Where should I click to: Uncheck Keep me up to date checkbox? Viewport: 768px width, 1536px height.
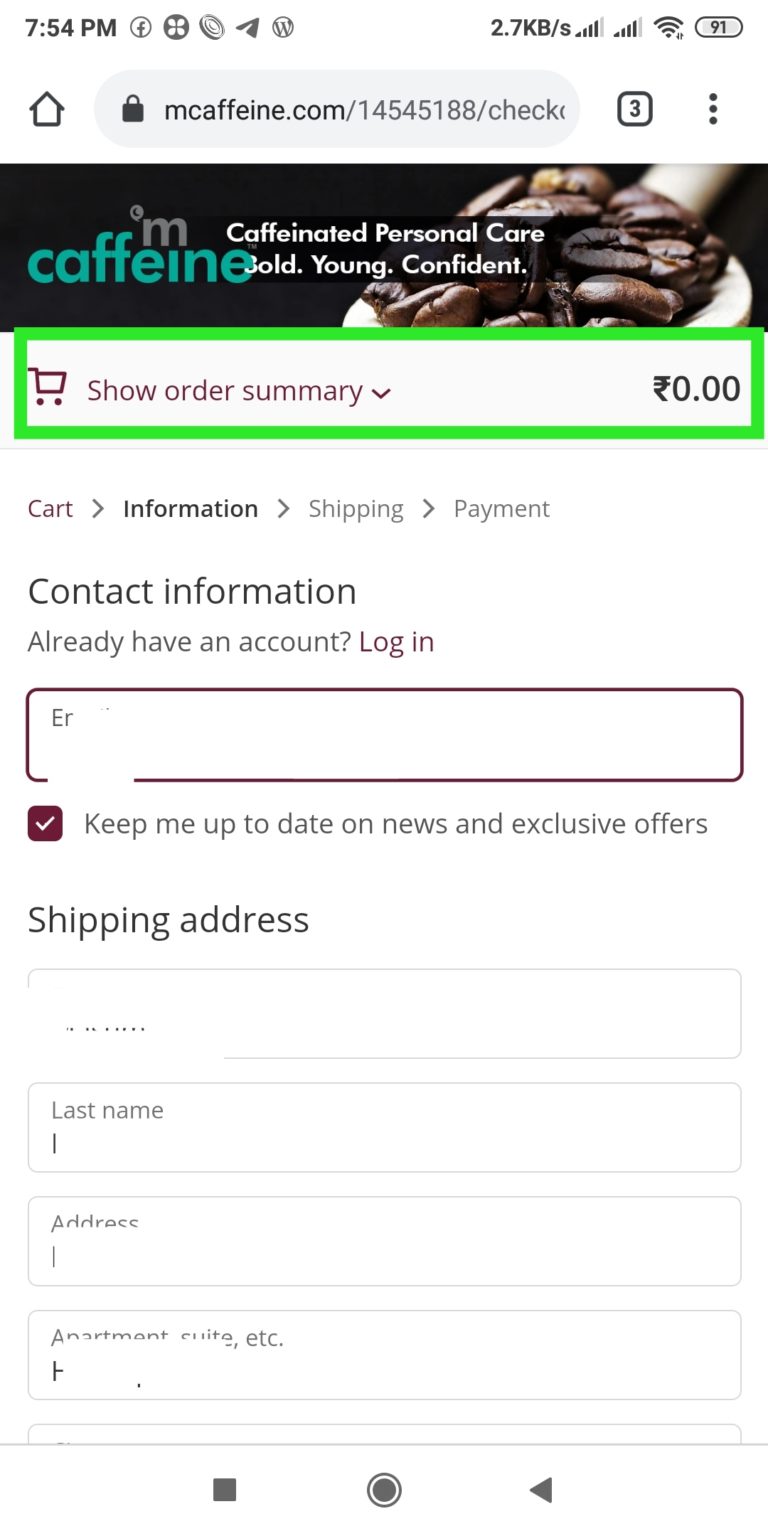click(45, 824)
